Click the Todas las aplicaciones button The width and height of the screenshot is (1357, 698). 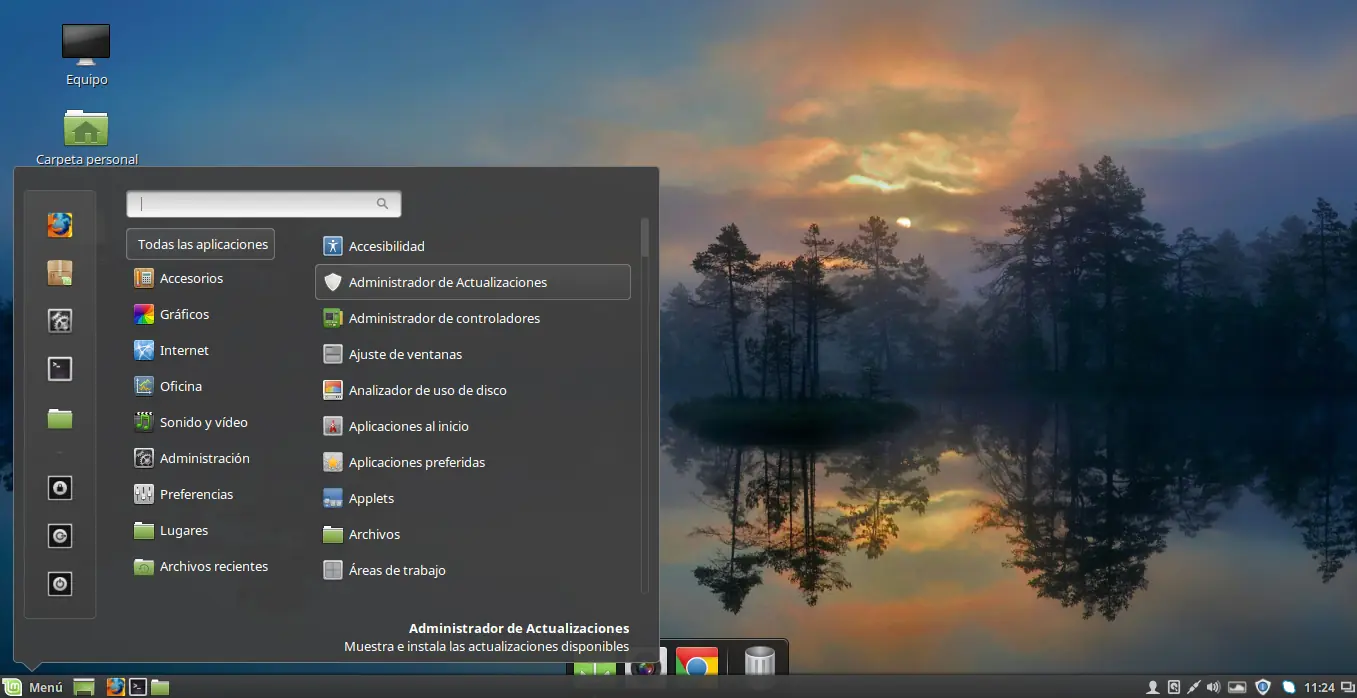[x=202, y=244]
